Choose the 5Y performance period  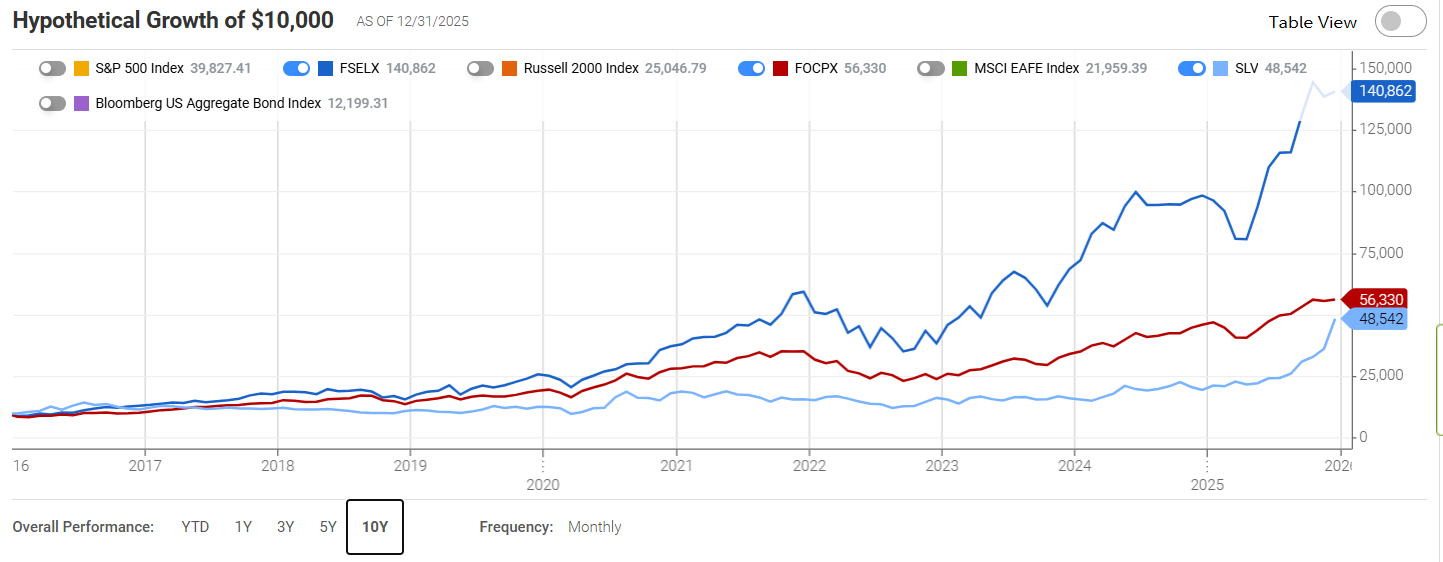pyautogui.click(x=328, y=527)
